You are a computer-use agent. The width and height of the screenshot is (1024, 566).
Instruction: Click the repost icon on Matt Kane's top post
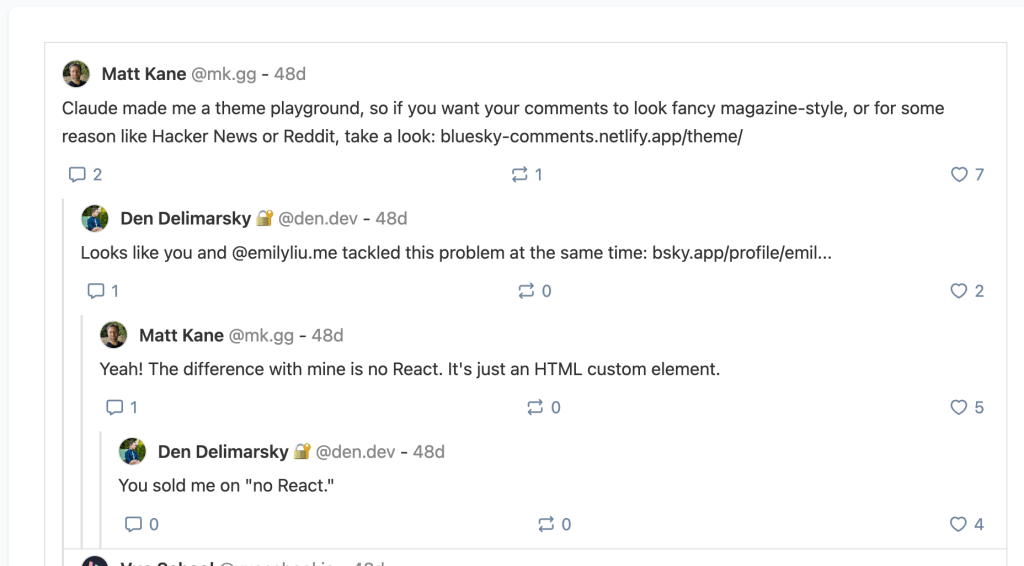519,175
